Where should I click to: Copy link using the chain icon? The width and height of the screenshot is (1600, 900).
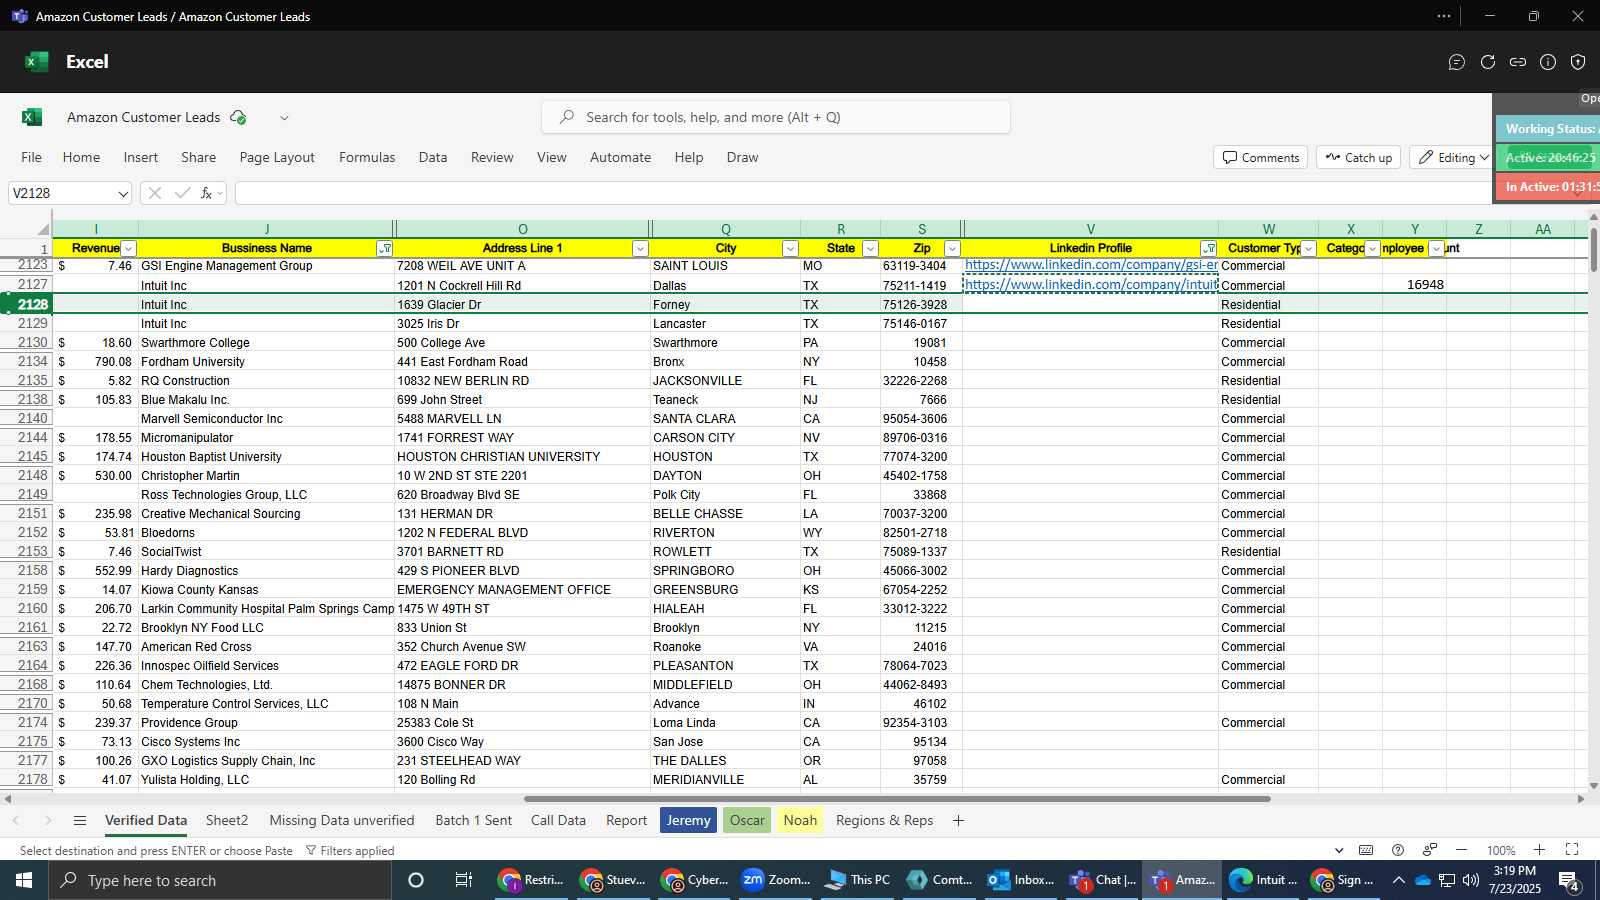click(1518, 62)
